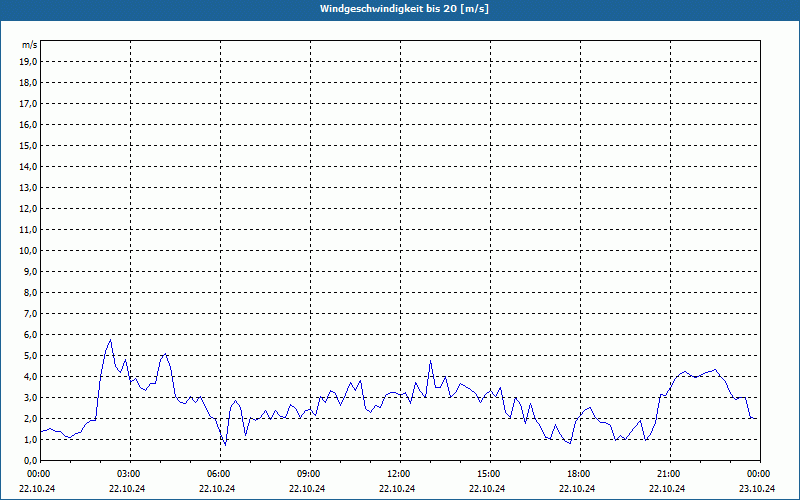Click the 5,0 y-axis label
The height and width of the screenshot is (500, 800).
[30, 356]
